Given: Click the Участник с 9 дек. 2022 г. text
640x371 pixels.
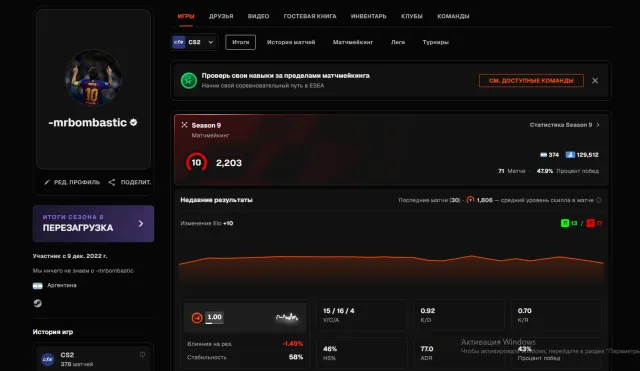Looking at the screenshot, I should pyautogui.click(x=70, y=256).
